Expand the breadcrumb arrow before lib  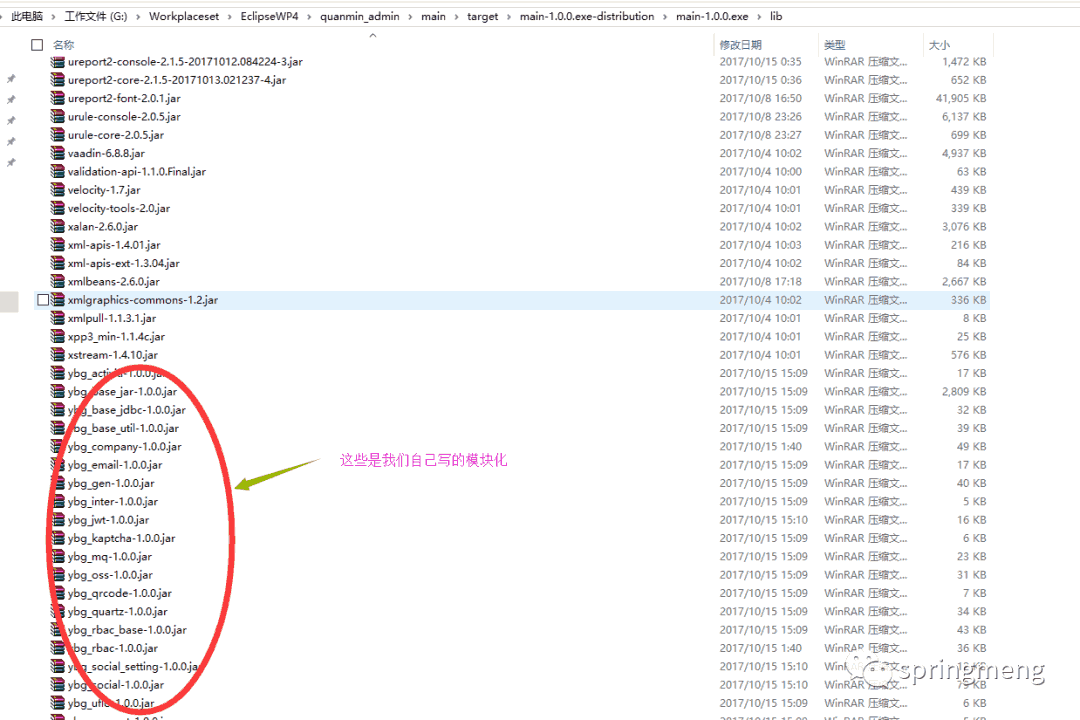point(759,17)
